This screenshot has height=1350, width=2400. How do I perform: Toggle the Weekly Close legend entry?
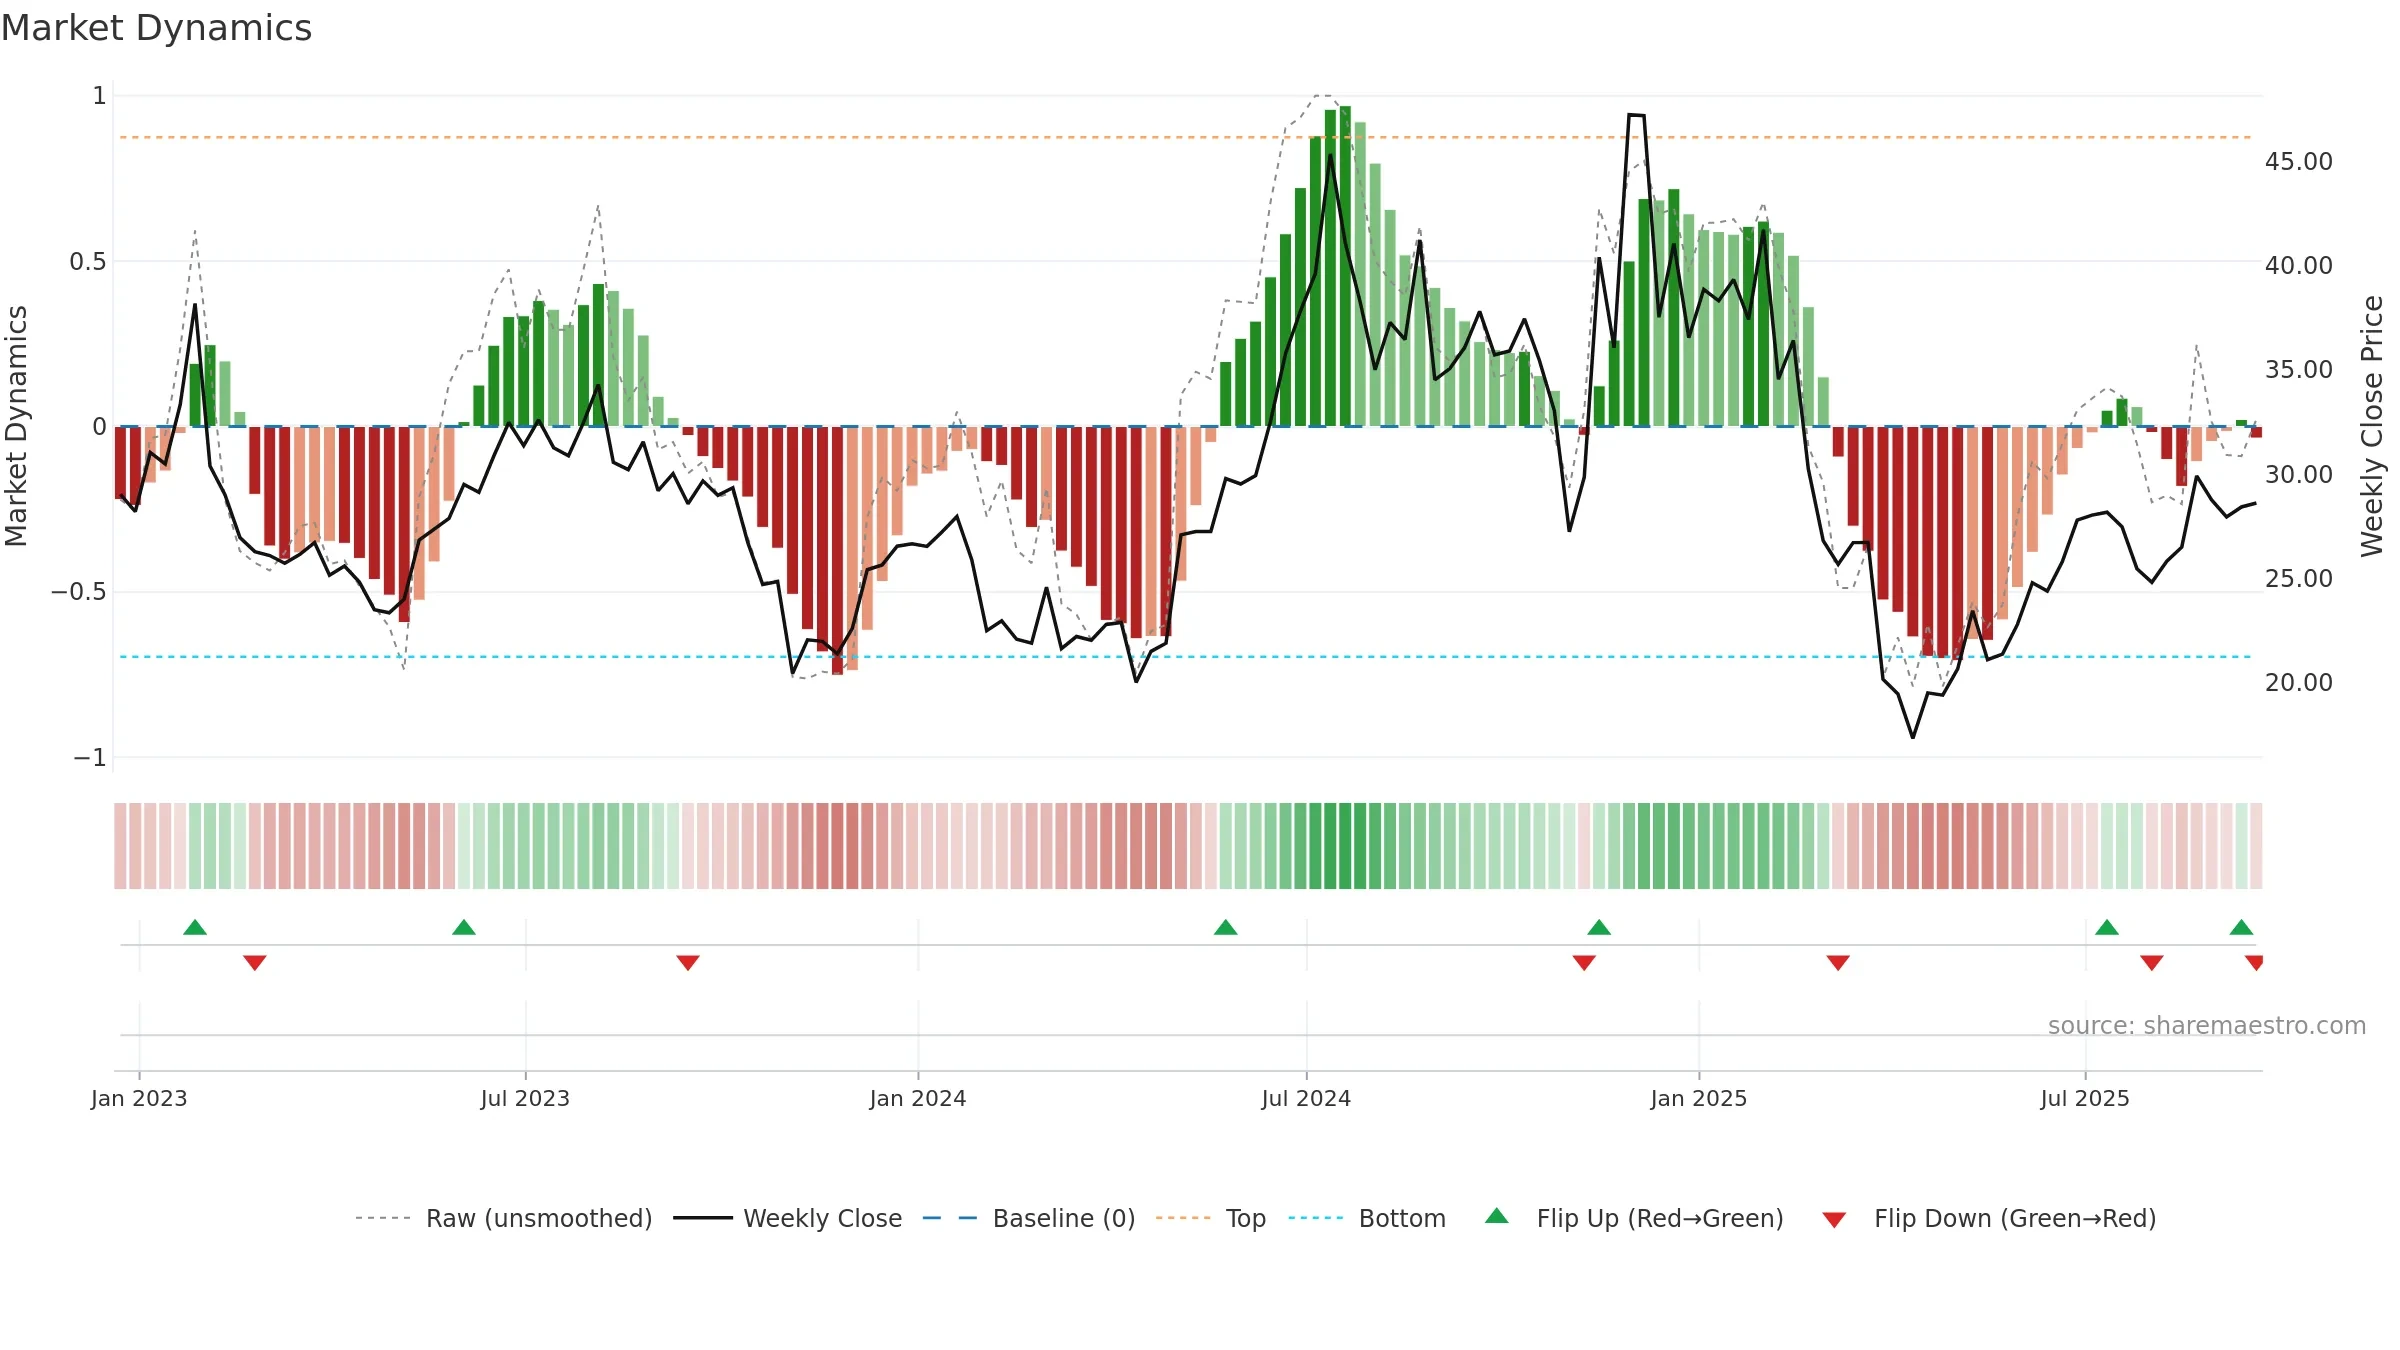click(x=787, y=1218)
